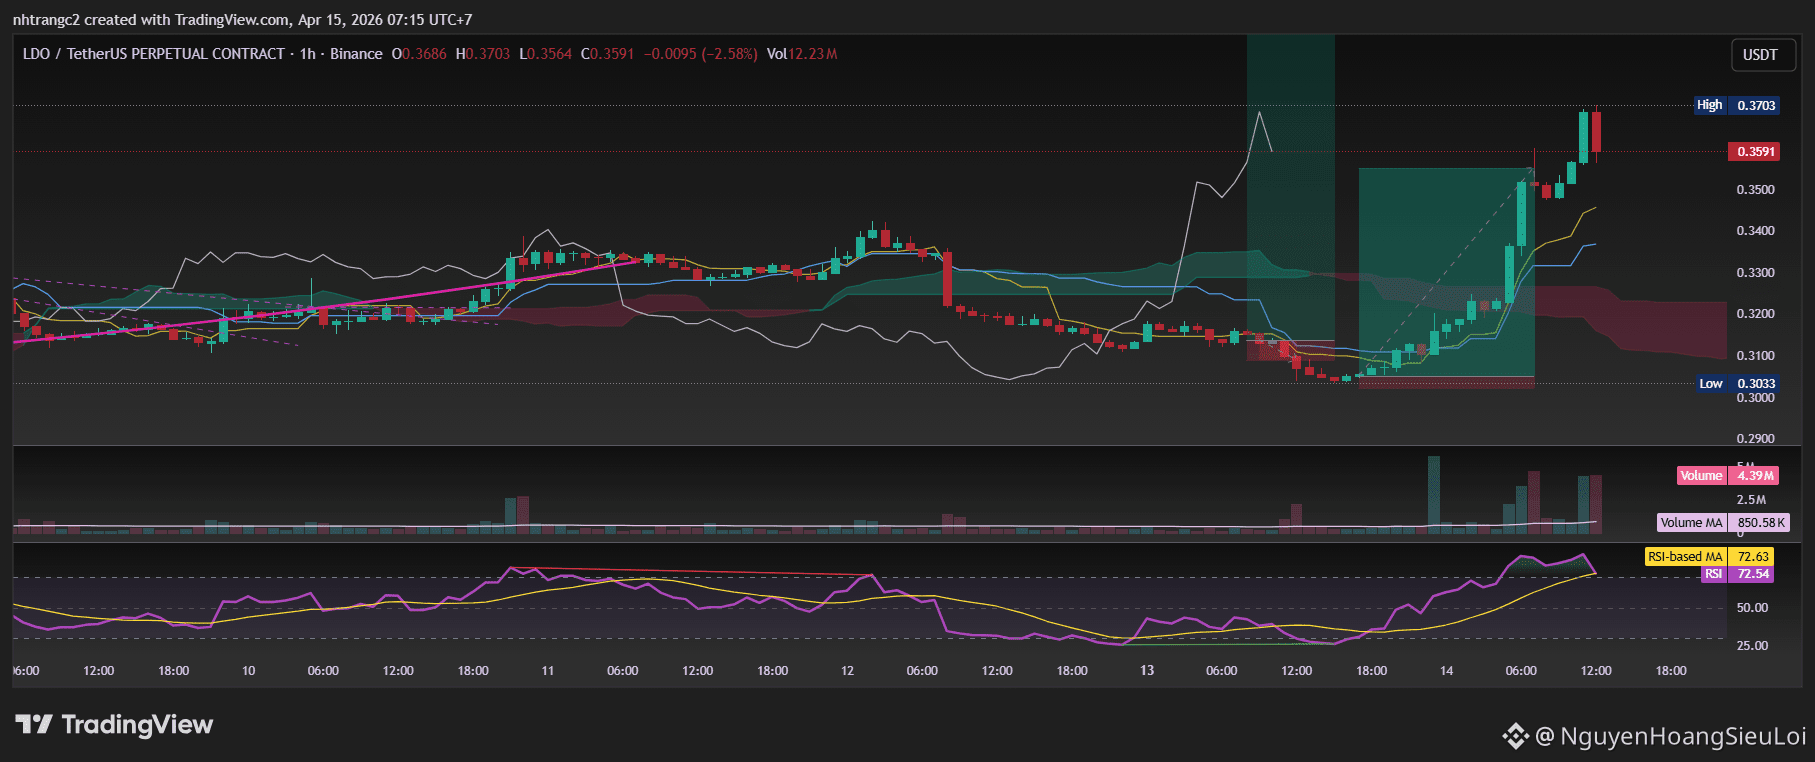Click the 0.3300 price axis label

[1756, 273]
